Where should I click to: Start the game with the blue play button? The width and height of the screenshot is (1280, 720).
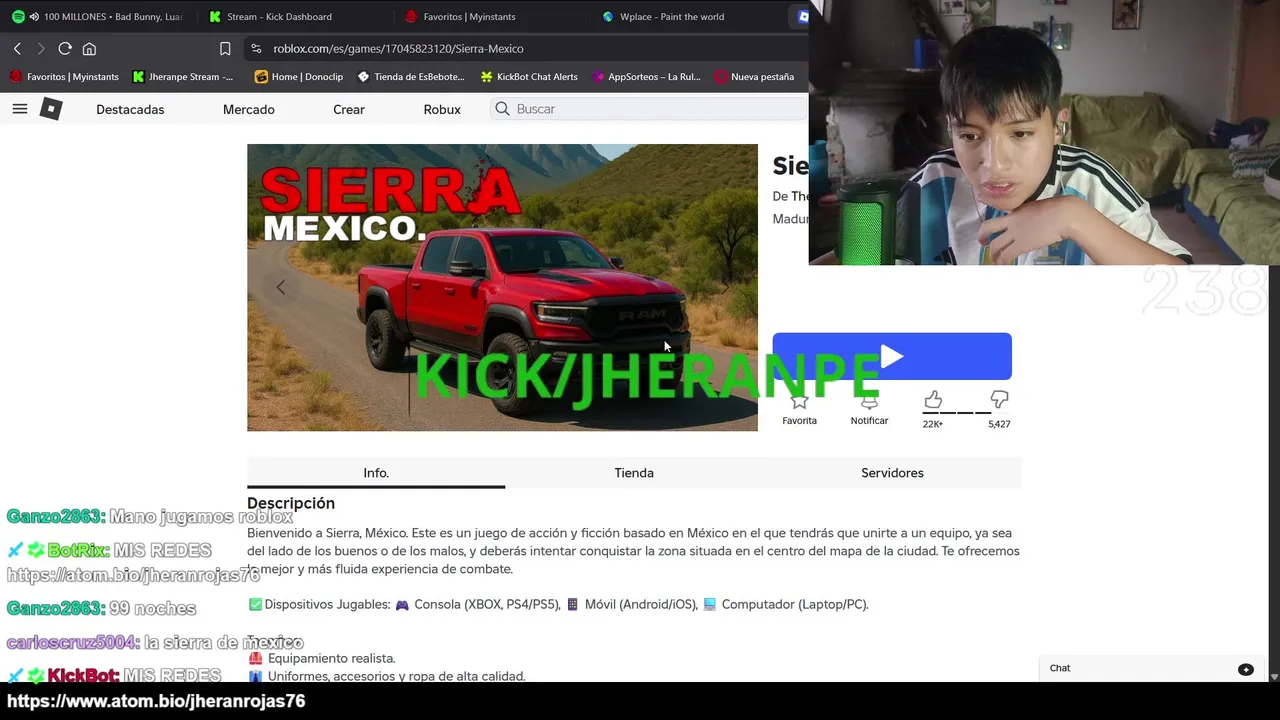(x=892, y=356)
